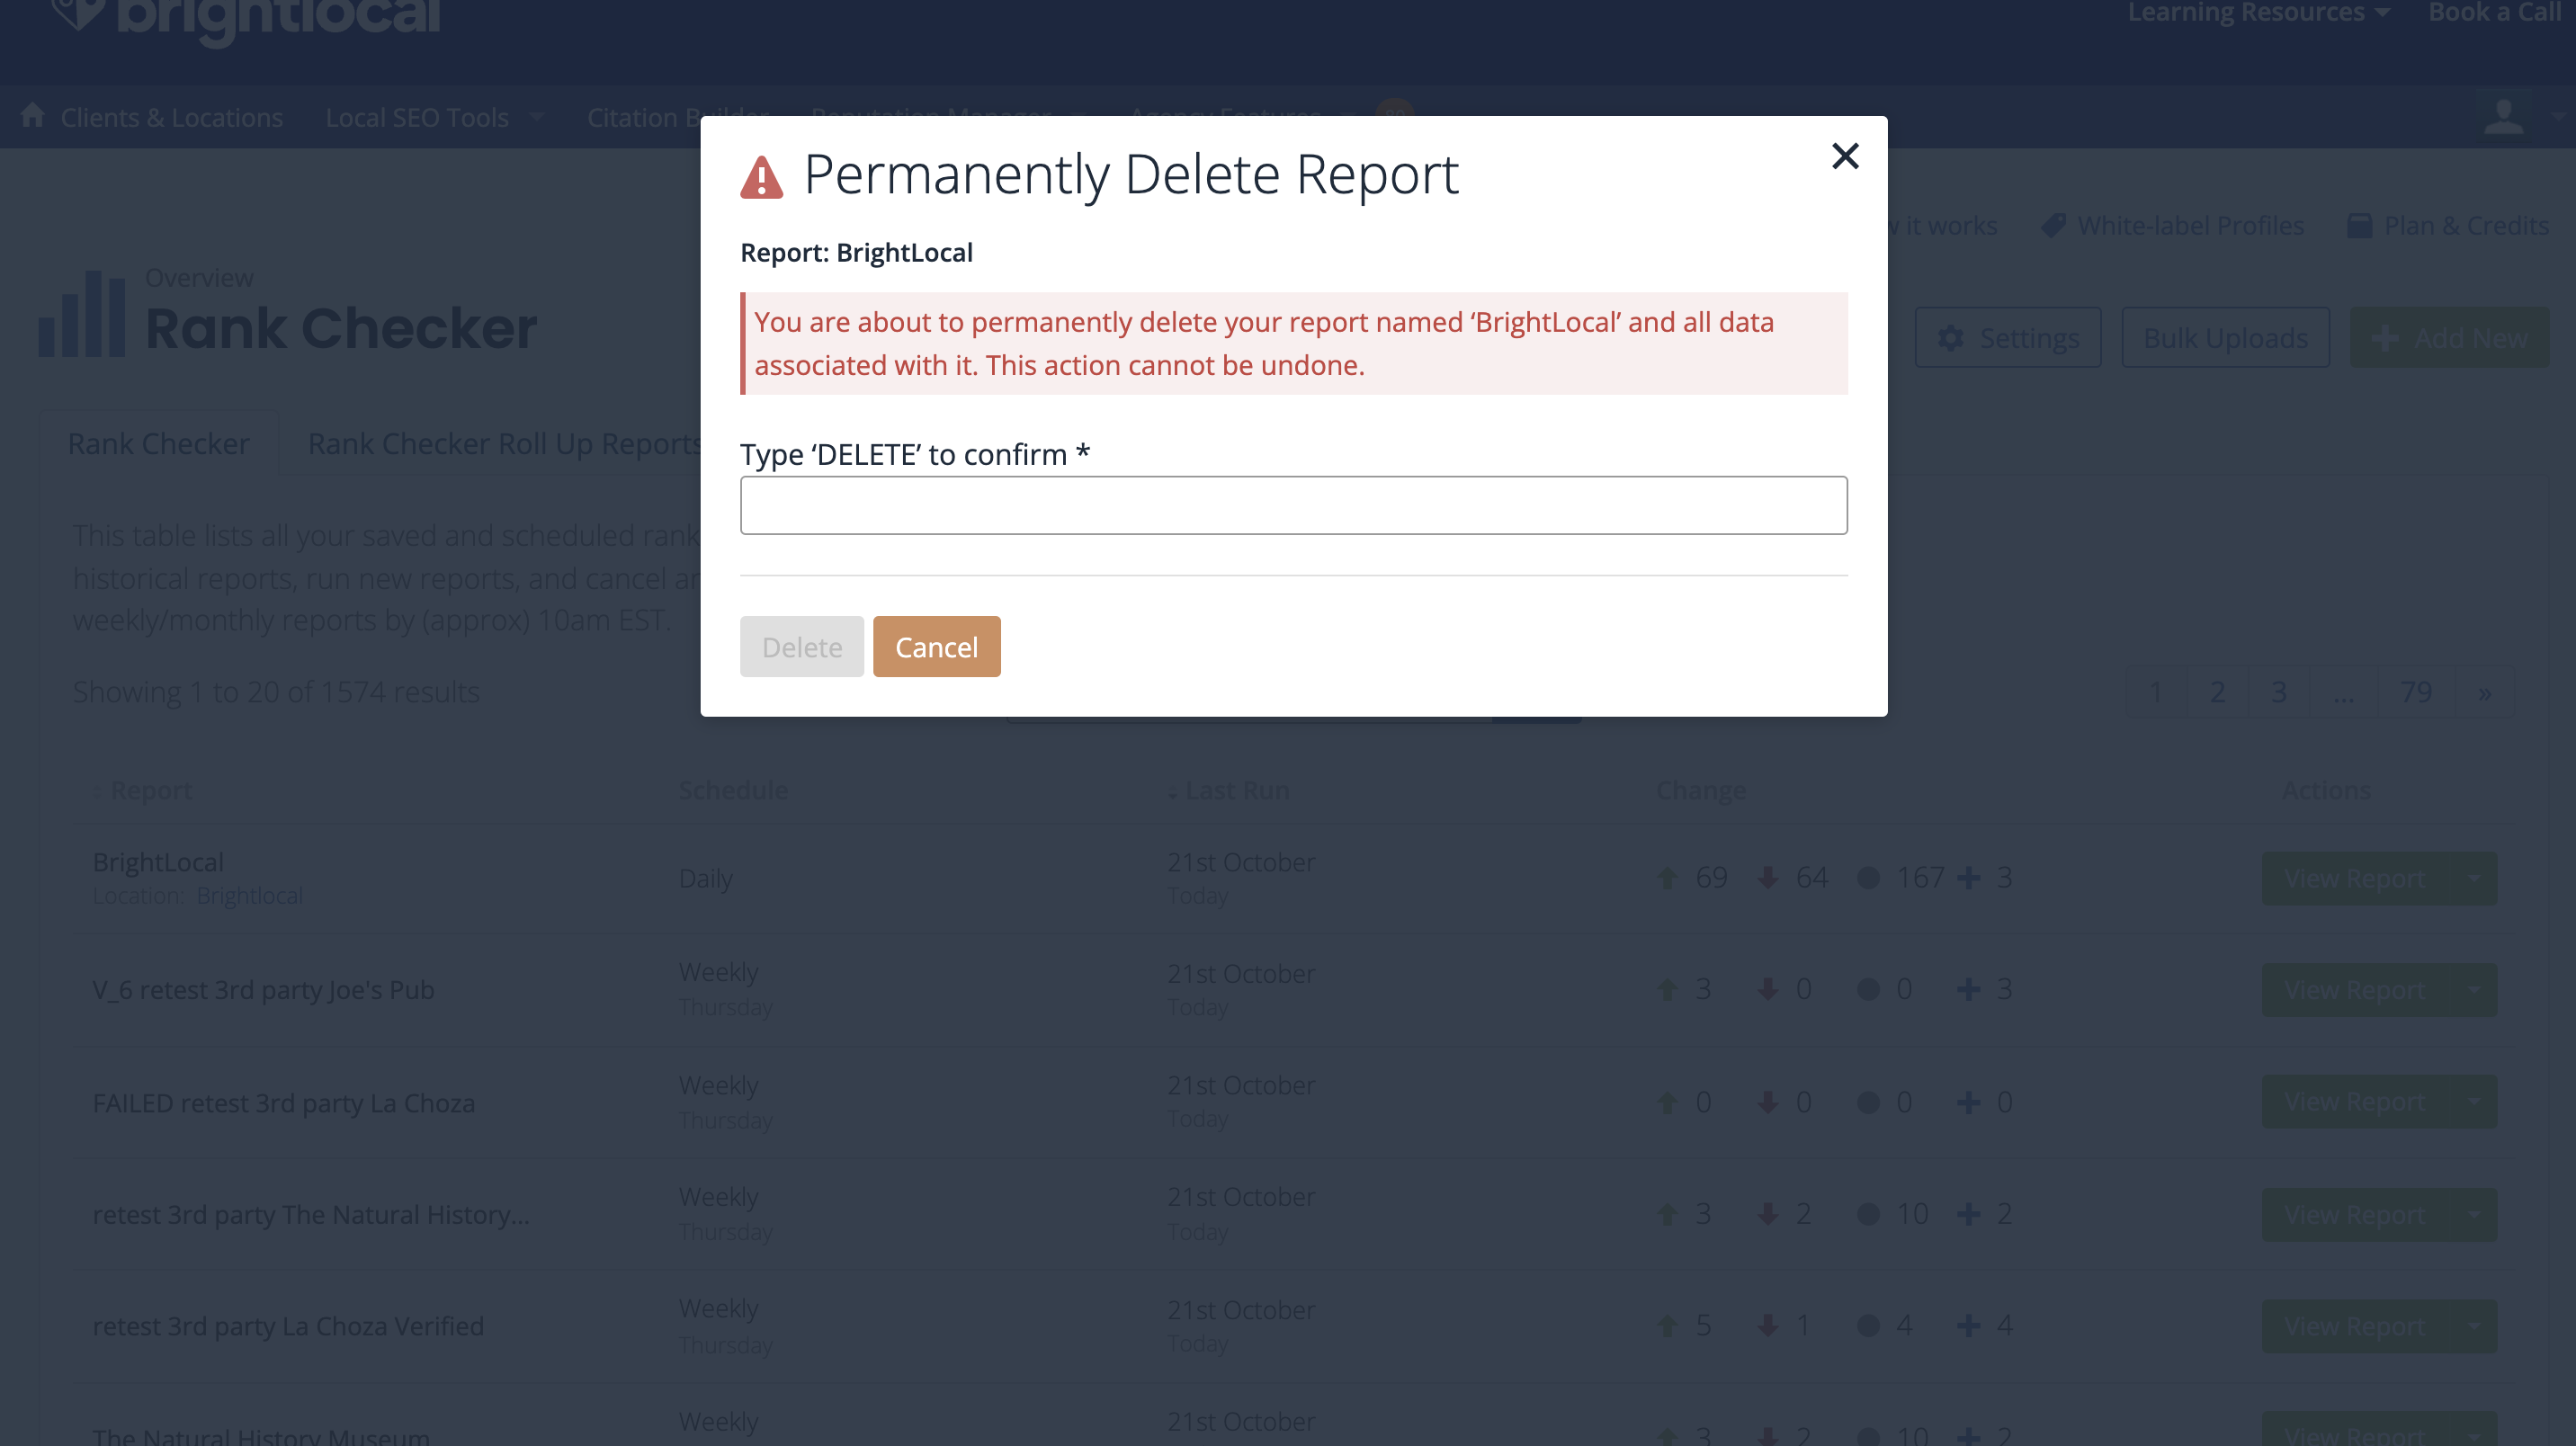
Task: Expand the BrightLocal View Report dropdown arrow
Action: (2473, 878)
